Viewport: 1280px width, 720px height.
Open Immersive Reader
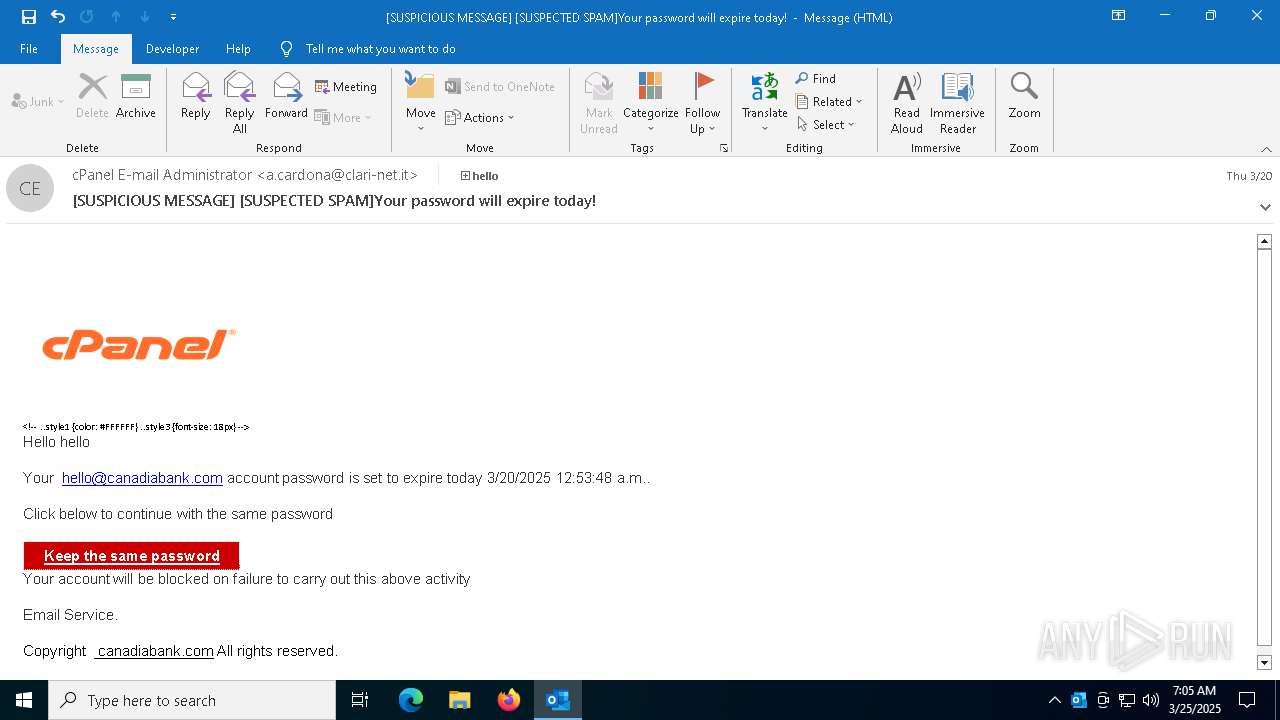pos(958,102)
